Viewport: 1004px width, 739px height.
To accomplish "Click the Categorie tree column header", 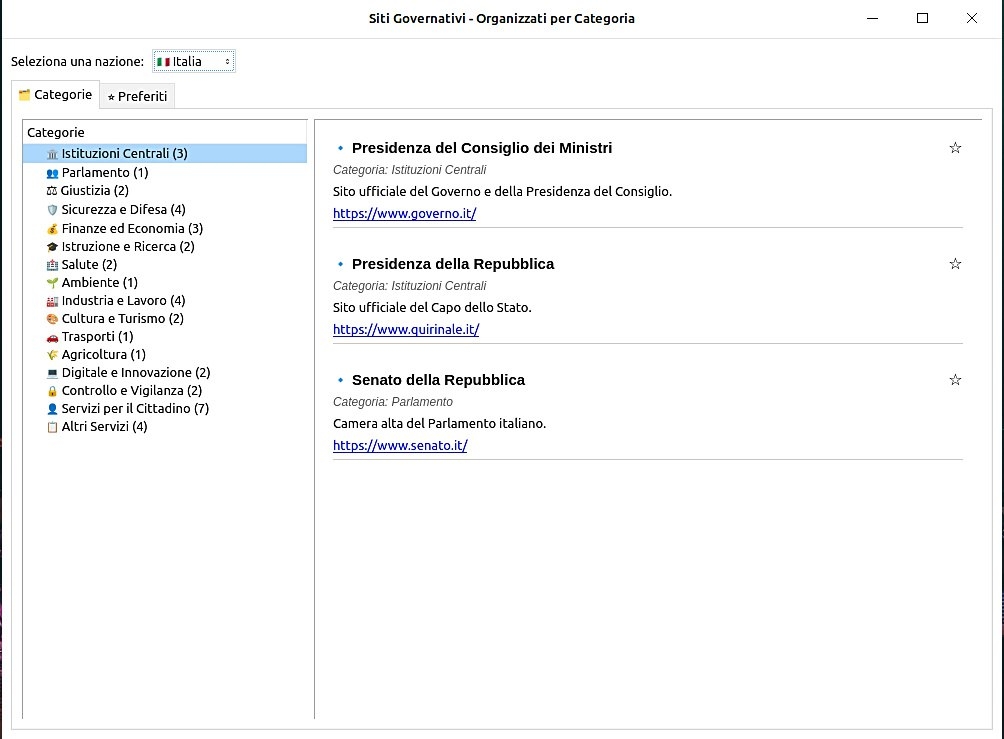I will [165, 133].
